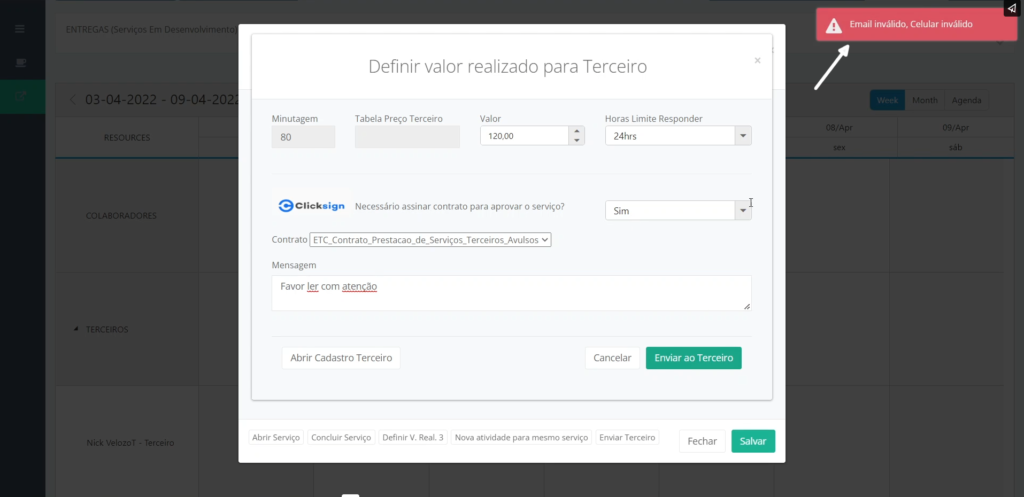Go to previous week with the left chevron
1024x497 pixels.
[72, 100]
